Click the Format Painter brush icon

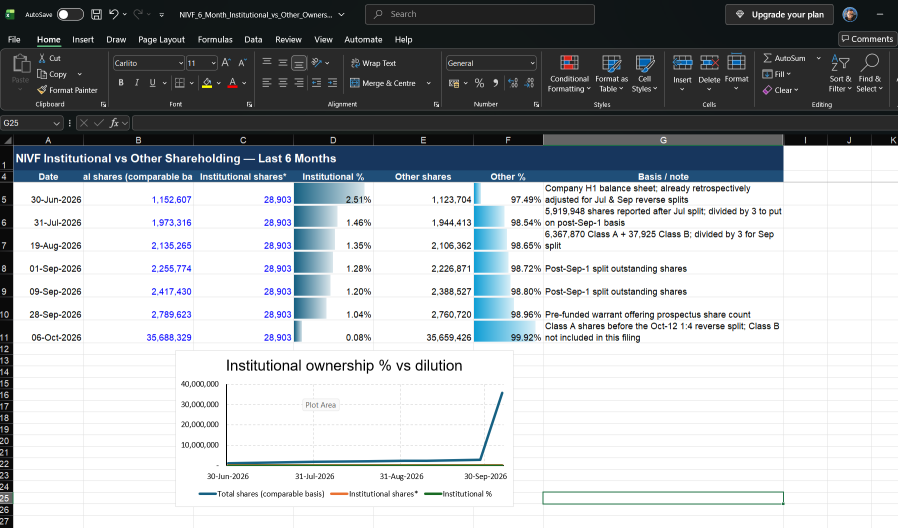pyautogui.click(x=42, y=90)
